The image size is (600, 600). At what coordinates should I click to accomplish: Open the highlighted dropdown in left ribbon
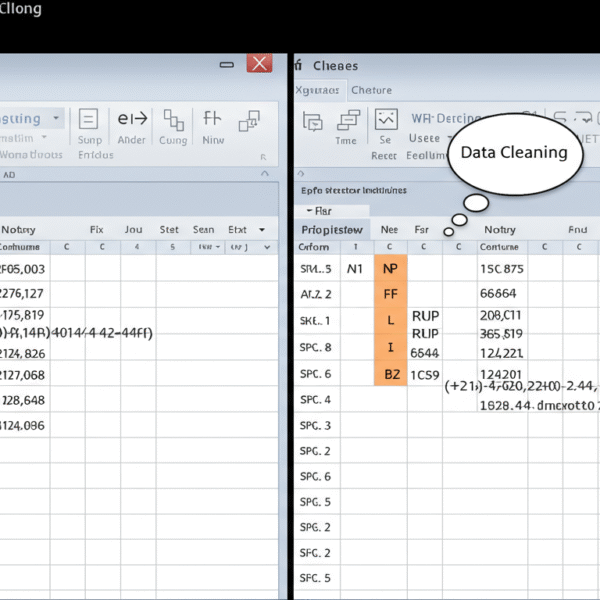tap(56, 118)
